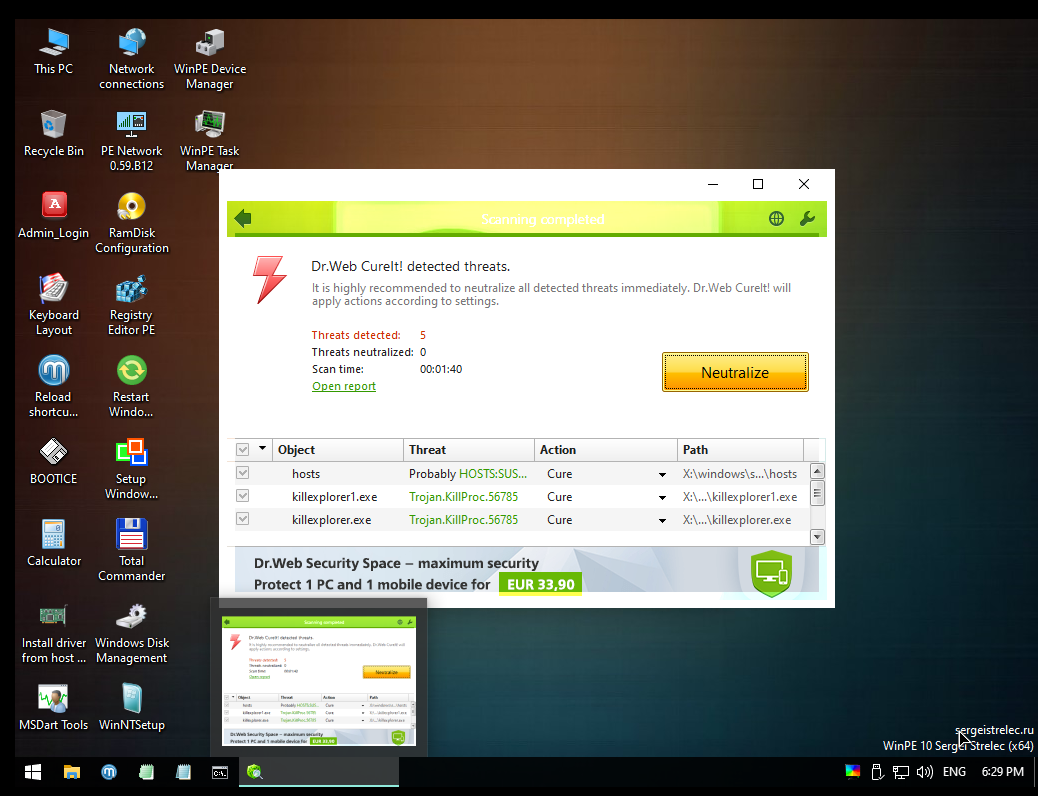The height and width of the screenshot is (796, 1038).
Task: Open RamDisk Configuration icon
Action: pos(132,223)
